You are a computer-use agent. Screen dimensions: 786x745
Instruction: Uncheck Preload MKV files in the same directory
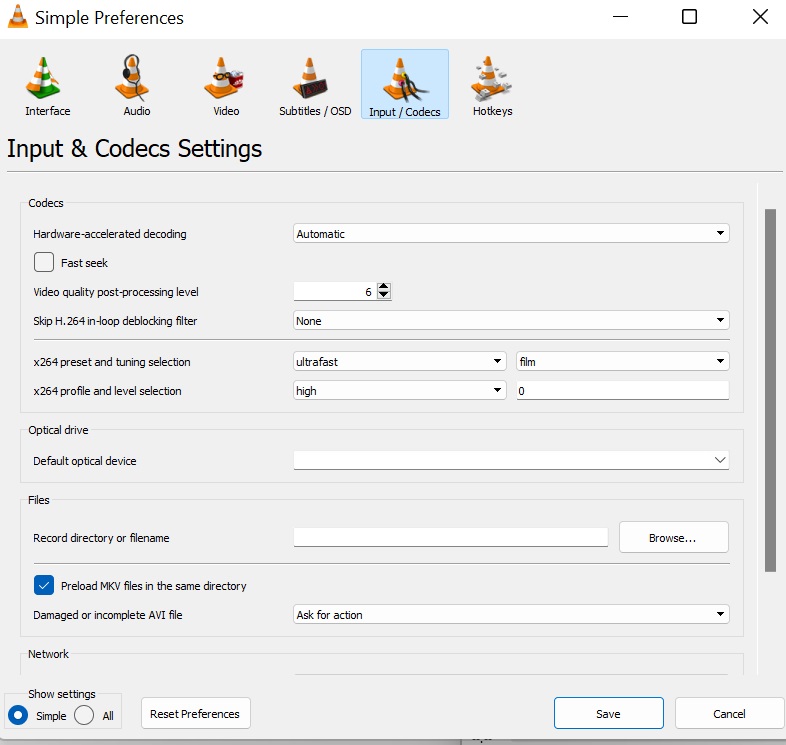(x=44, y=585)
